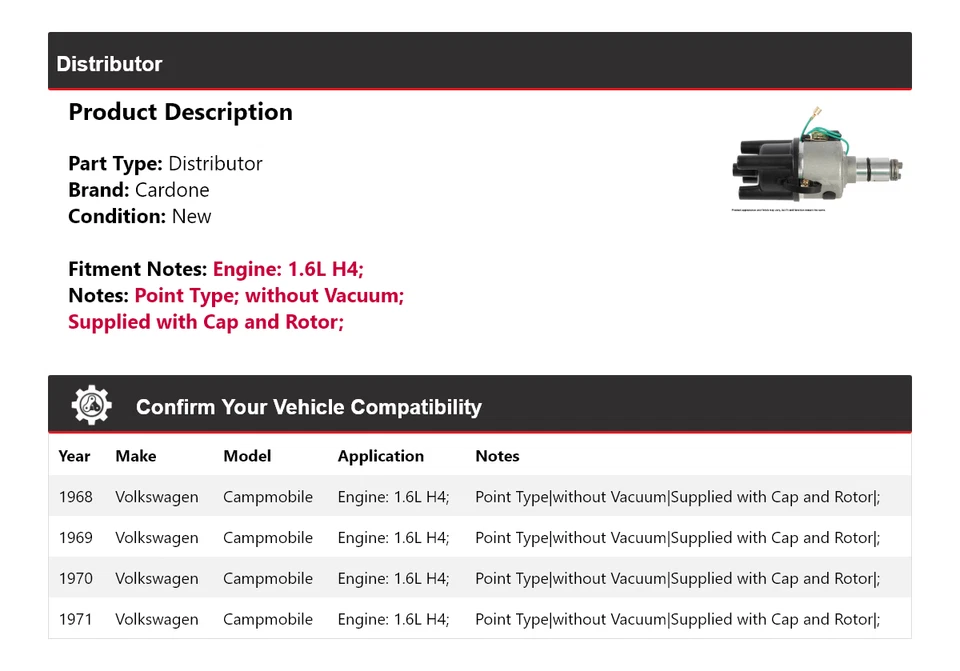Click Engine: 1.6L H4; in the 1971 row
960x671 pixels.
pyautogui.click(x=394, y=620)
